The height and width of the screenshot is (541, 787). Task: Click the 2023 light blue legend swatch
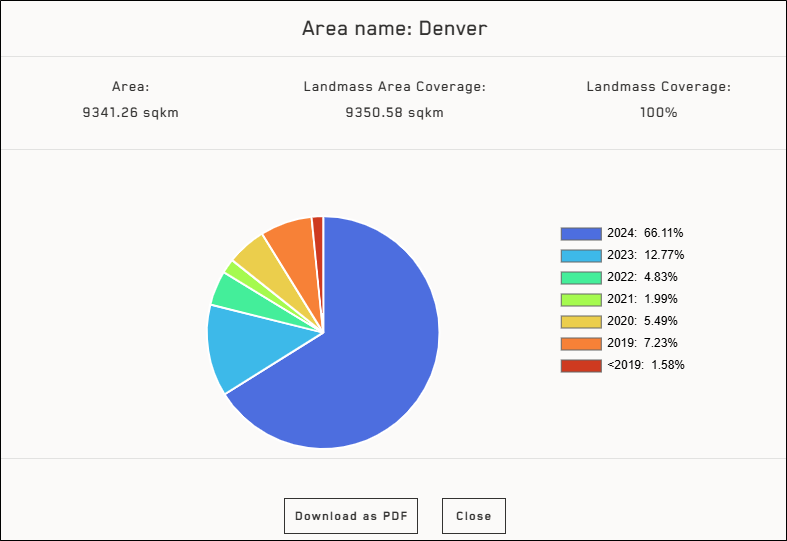(x=580, y=255)
